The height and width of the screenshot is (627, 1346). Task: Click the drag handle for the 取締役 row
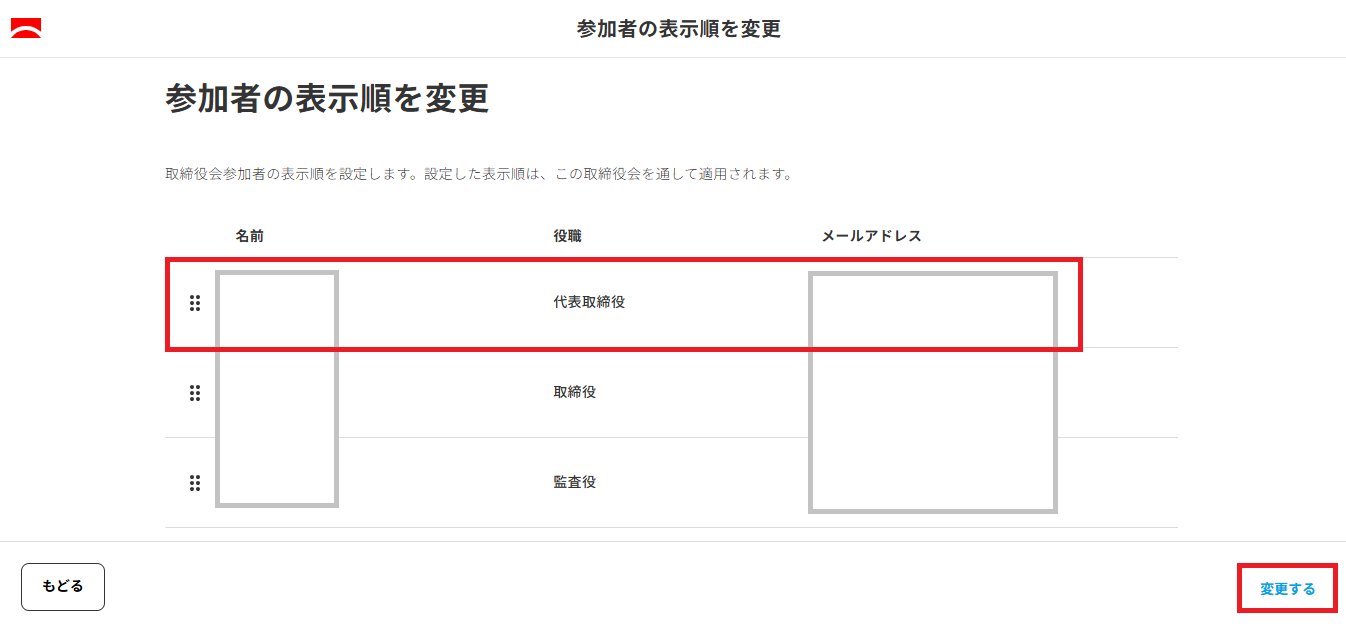tap(195, 393)
